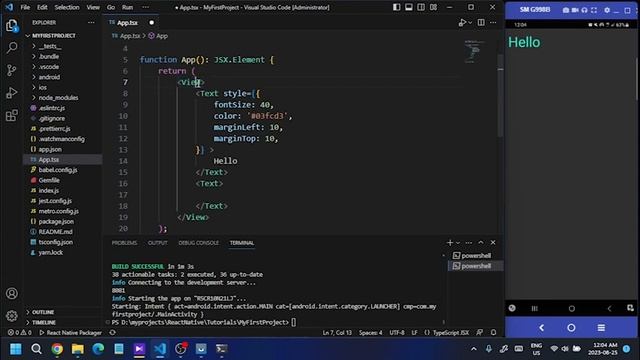The height and width of the screenshot is (360, 640).
Task: Open notifications bell in status bar
Action: [493, 333]
